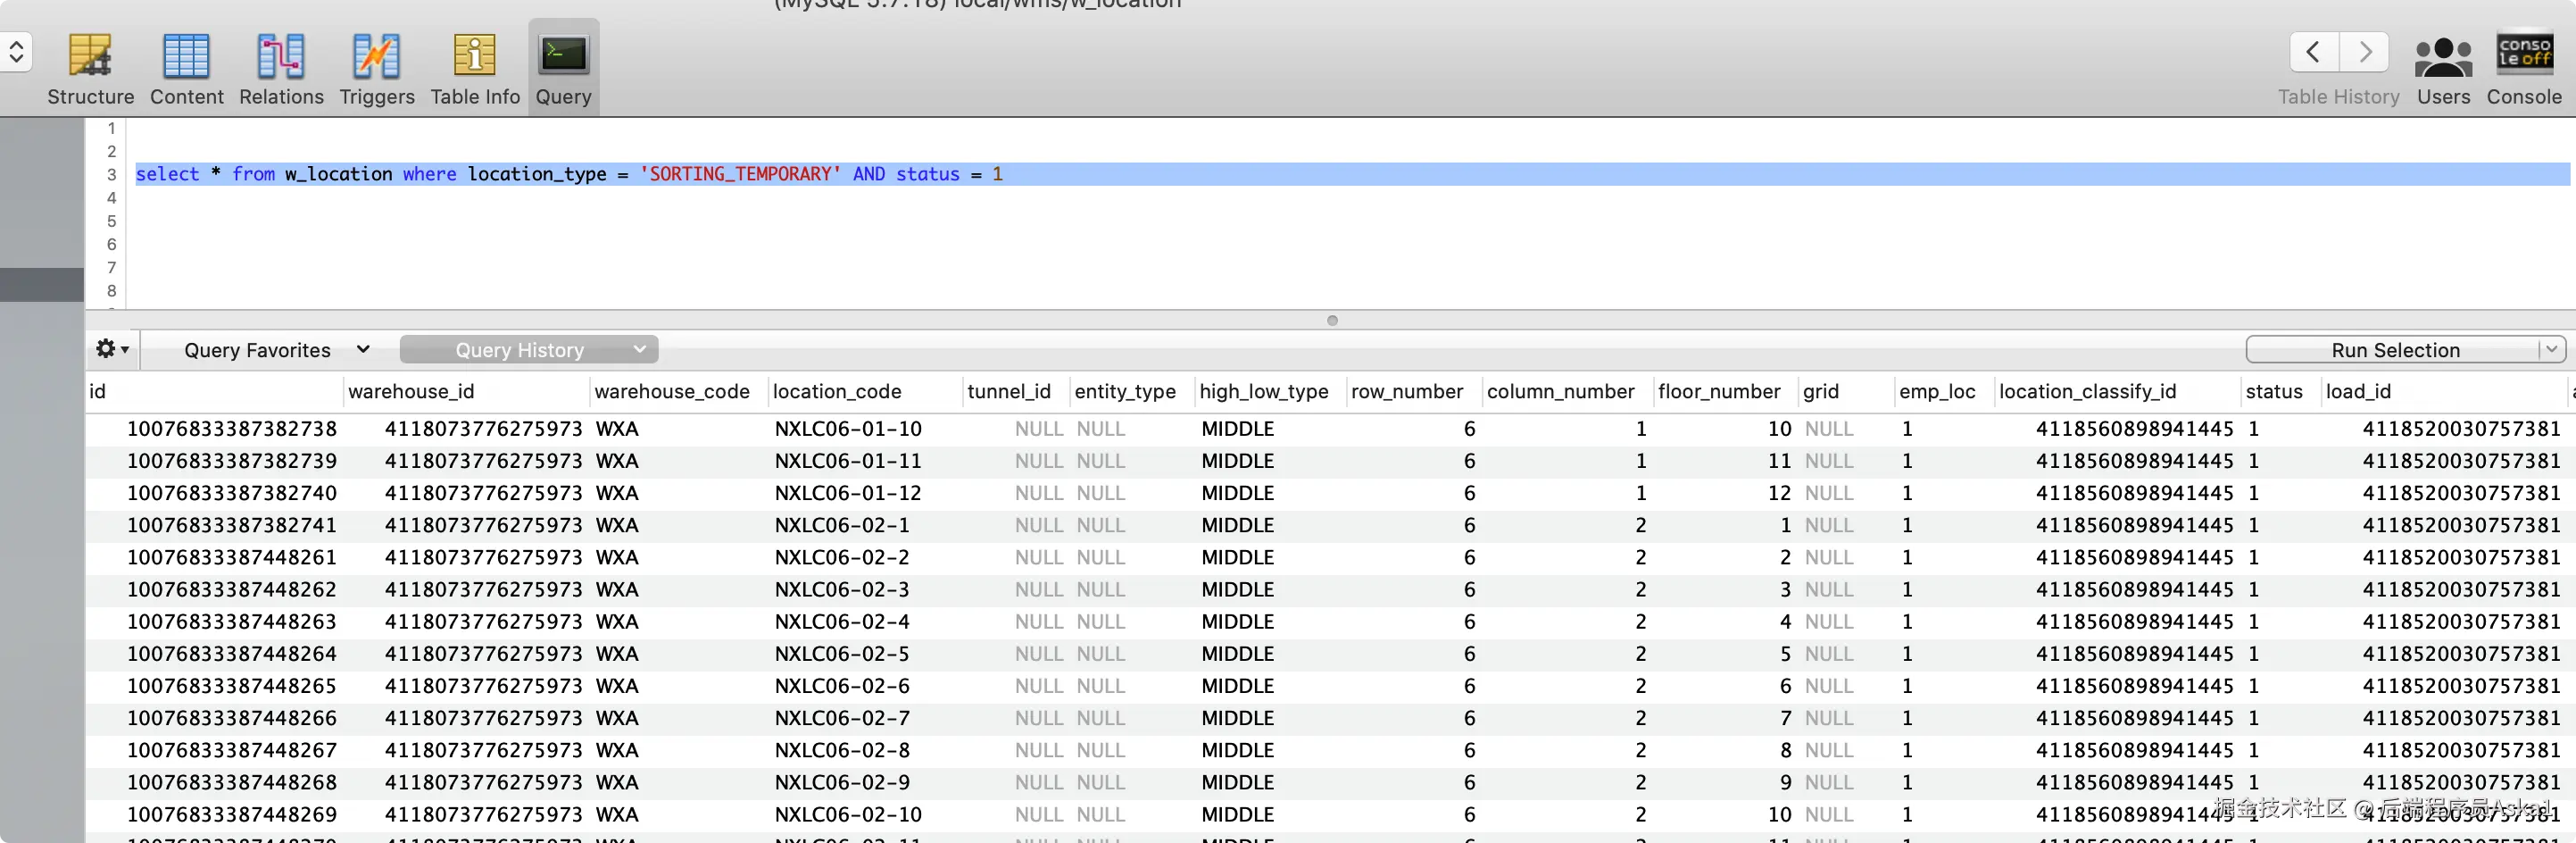The height and width of the screenshot is (843, 2576).
Task: Open the Relations view
Action: pyautogui.click(x=281, y=68)
